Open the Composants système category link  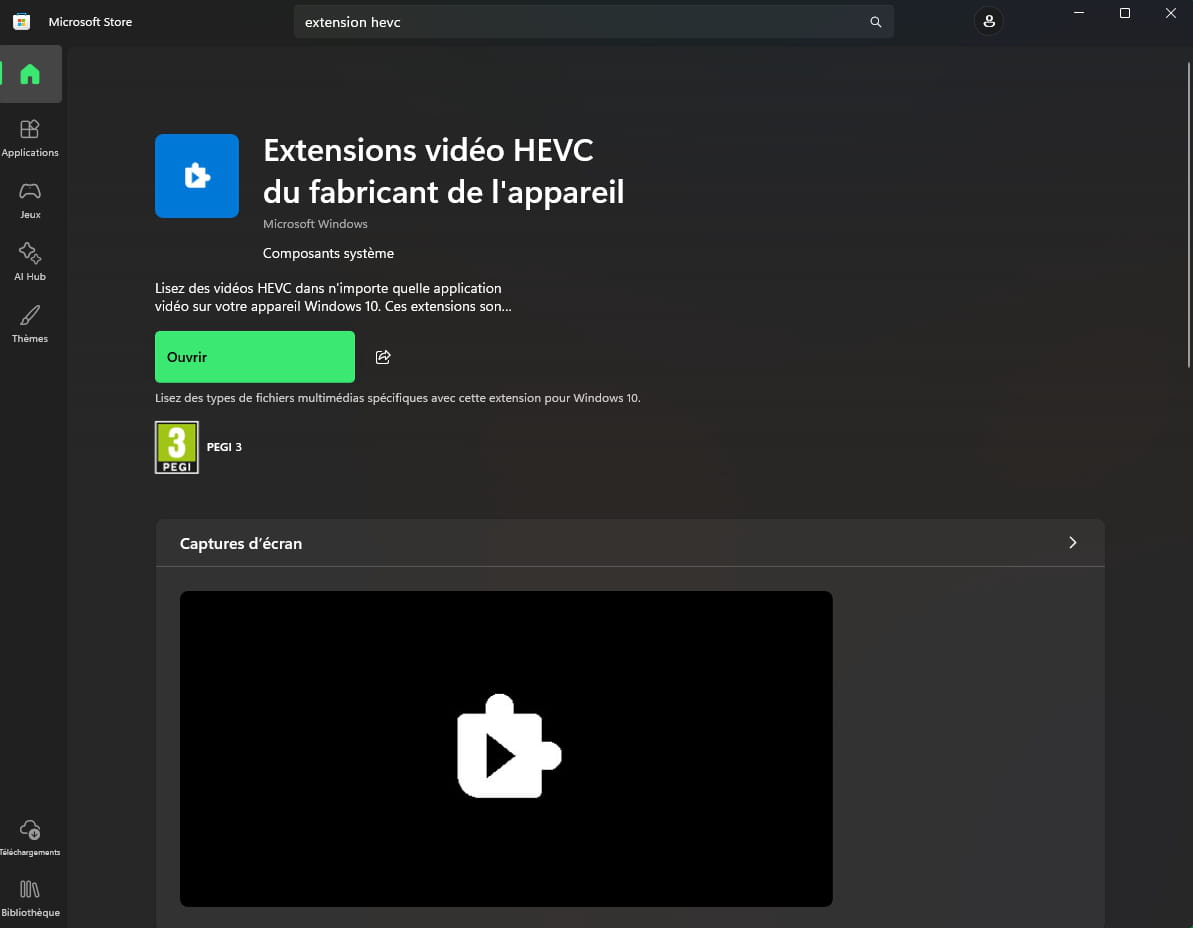click(x=328, y=253)
